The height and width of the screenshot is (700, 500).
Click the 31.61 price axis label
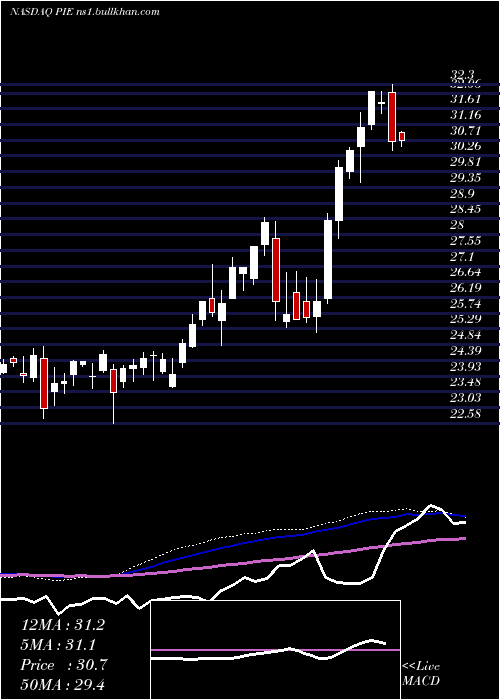(x=465, y=99)
